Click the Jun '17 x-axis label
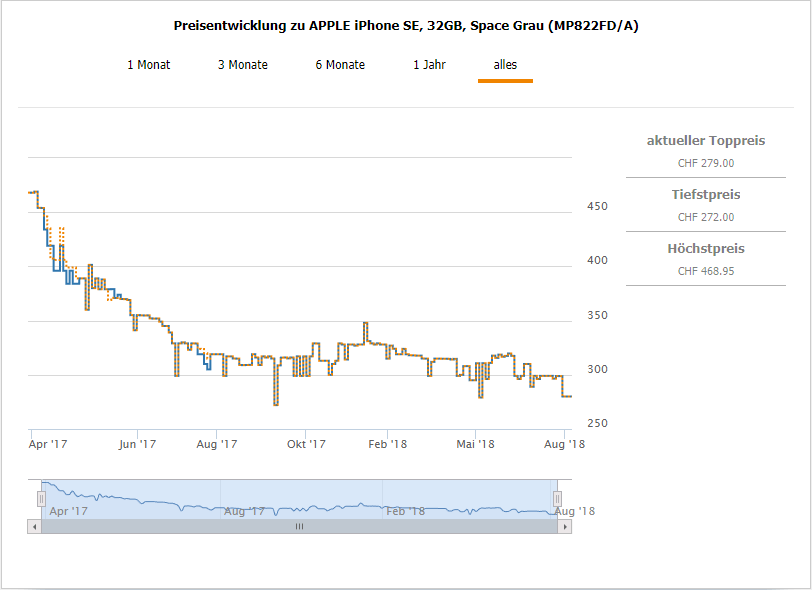The image size is (812, 590). (137, 444)
